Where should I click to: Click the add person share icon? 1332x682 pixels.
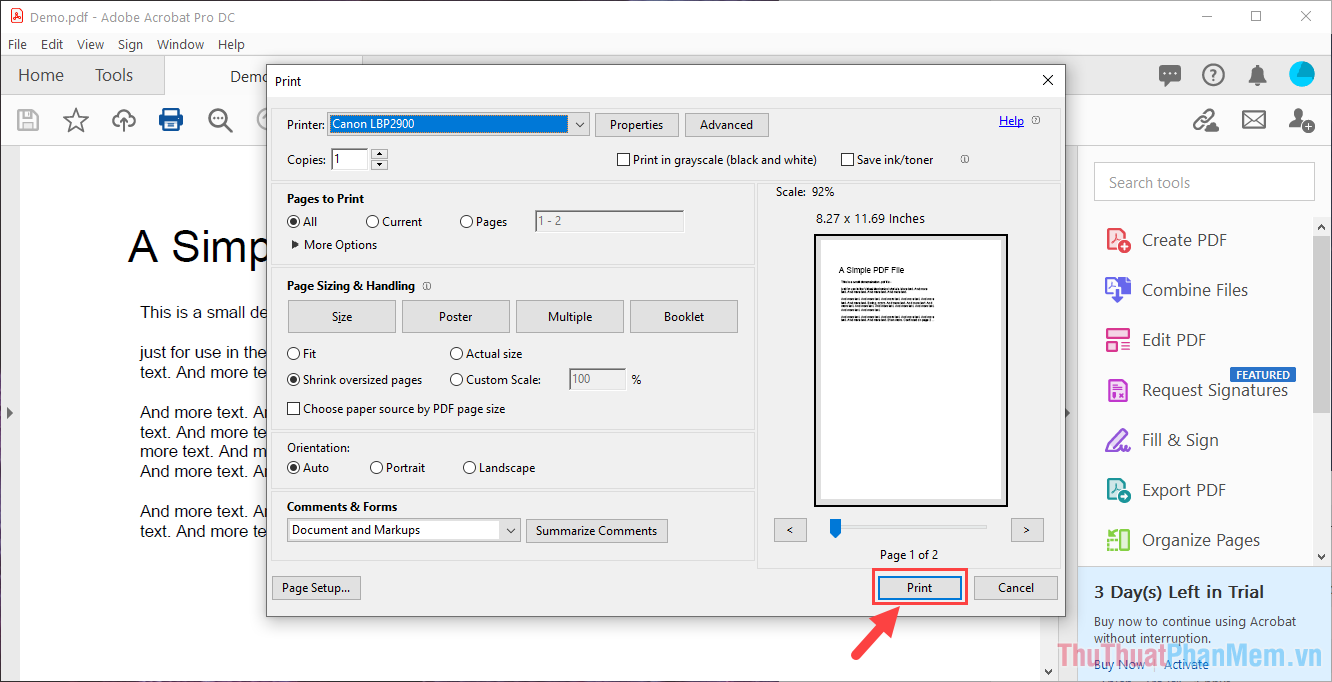pyautogui.click(x=1301, y=120)
